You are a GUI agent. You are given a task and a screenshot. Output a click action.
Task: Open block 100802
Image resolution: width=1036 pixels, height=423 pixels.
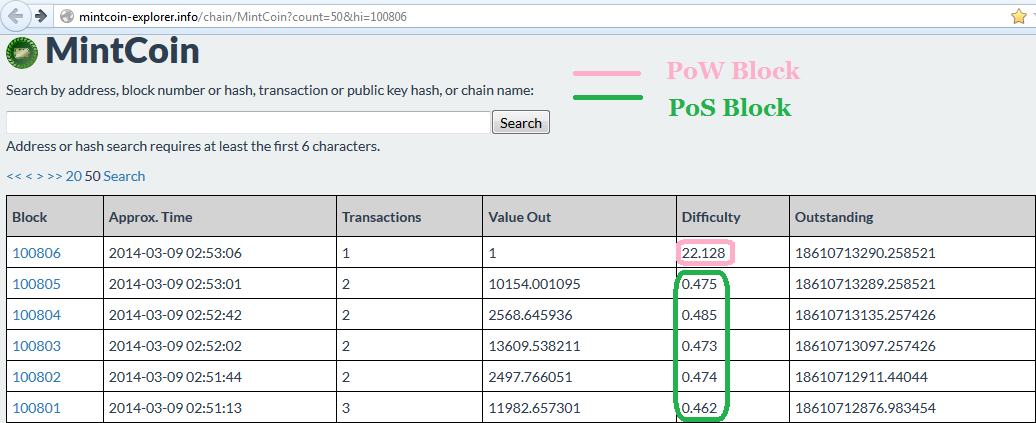pos(36,377)
